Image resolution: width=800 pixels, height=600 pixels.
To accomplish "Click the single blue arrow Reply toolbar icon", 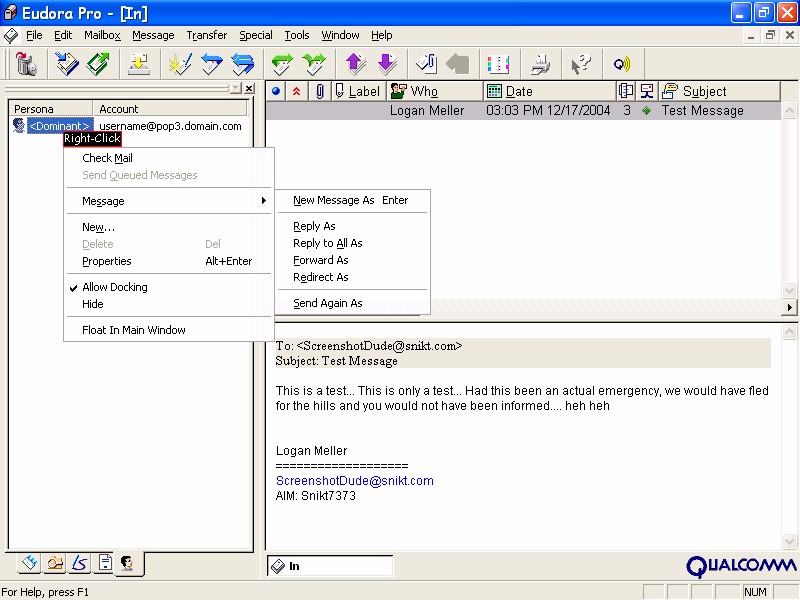I will pos(212,64).
